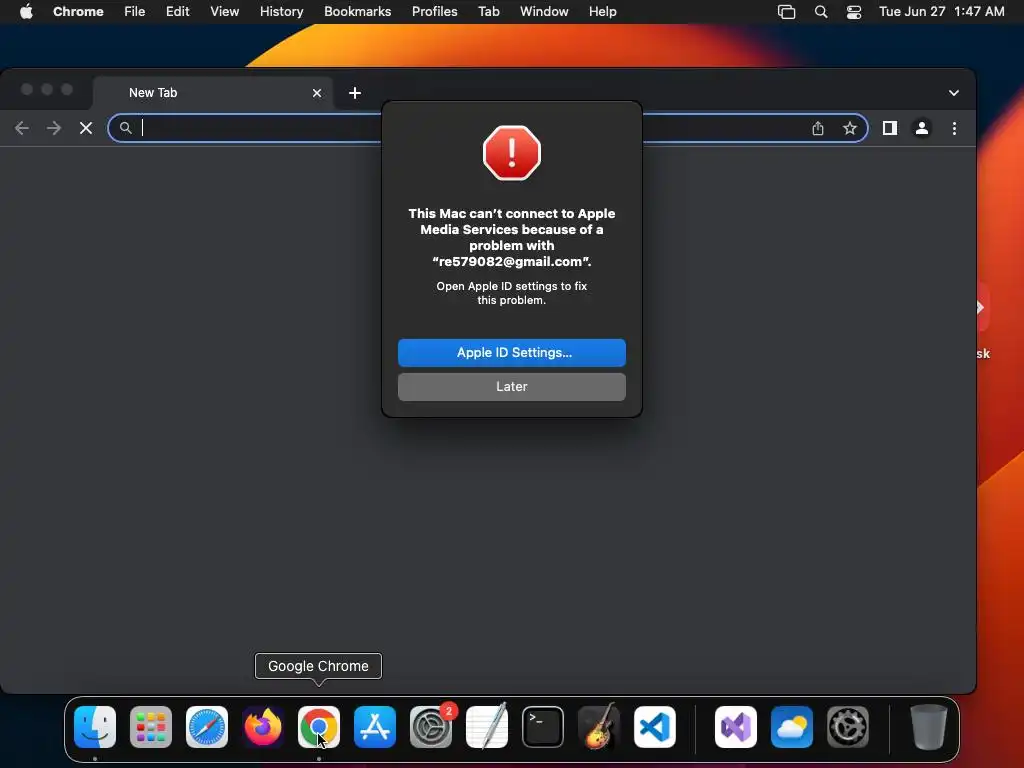Open Spotlight search in menu bar
The height and width of the screenshot is (768, 1024).
[x=821, y=12]
